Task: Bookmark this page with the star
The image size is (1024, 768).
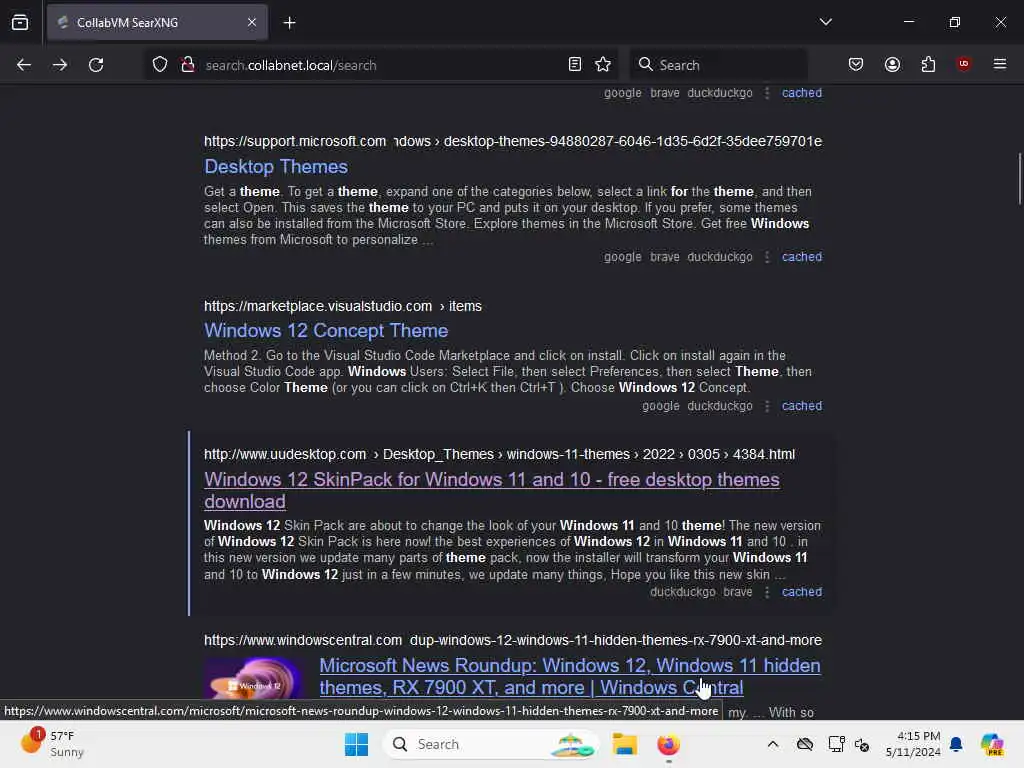Action: (603, 65)
